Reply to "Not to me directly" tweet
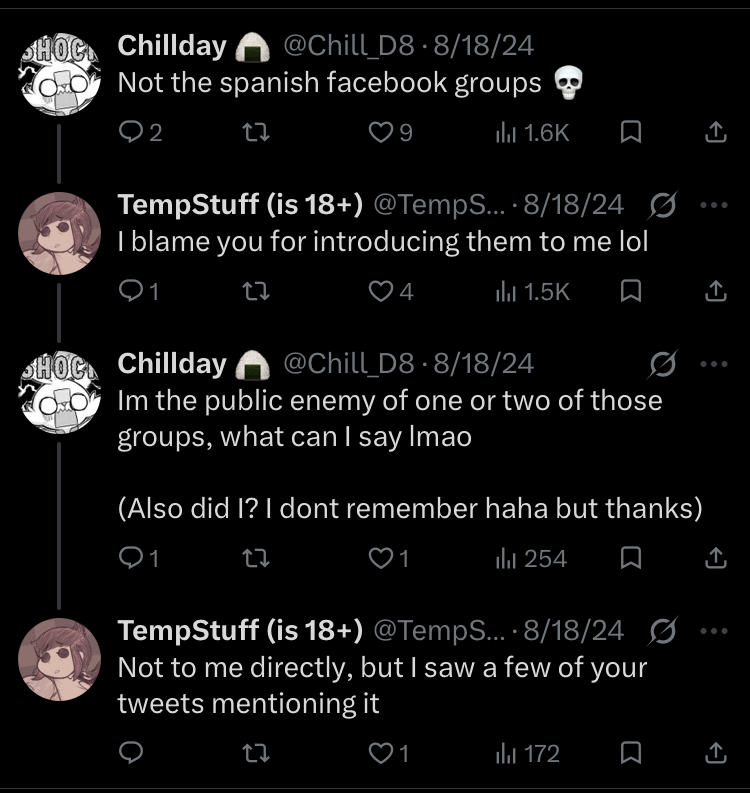Image resolution: width=750 pixels, height=793 pixels. 131,753
